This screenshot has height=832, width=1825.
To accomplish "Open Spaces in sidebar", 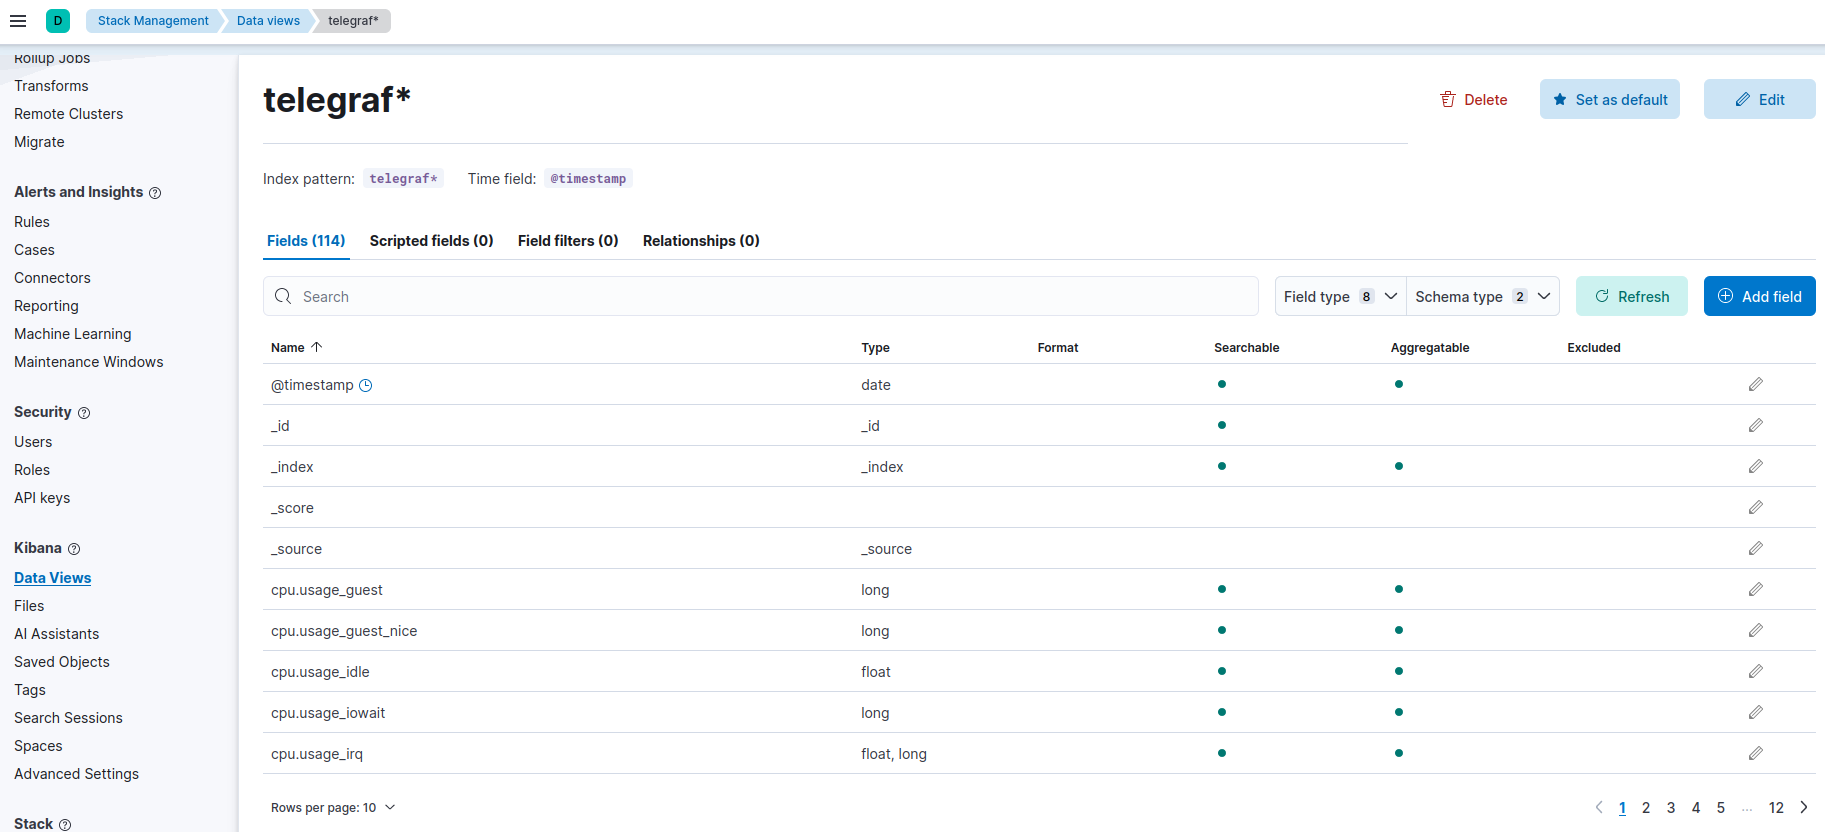I will coord(38,746).
